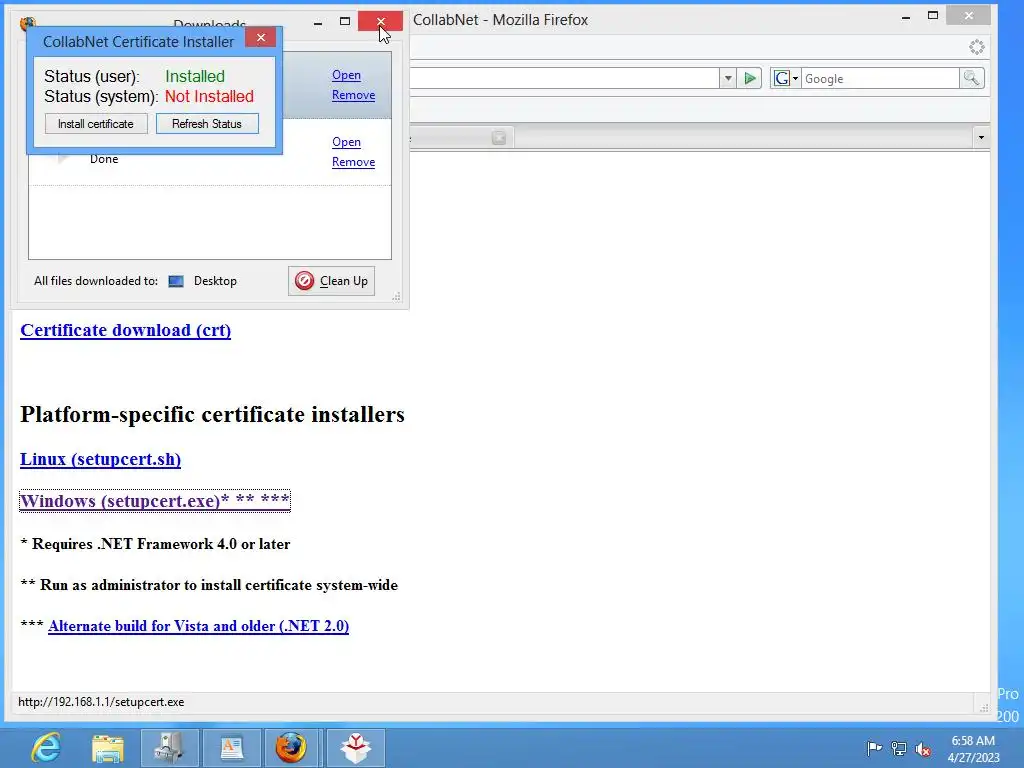Click the green Go arrow in Firefox
Screen dimensions: 1024x768
pyautogui.click(x=750, y=78)
